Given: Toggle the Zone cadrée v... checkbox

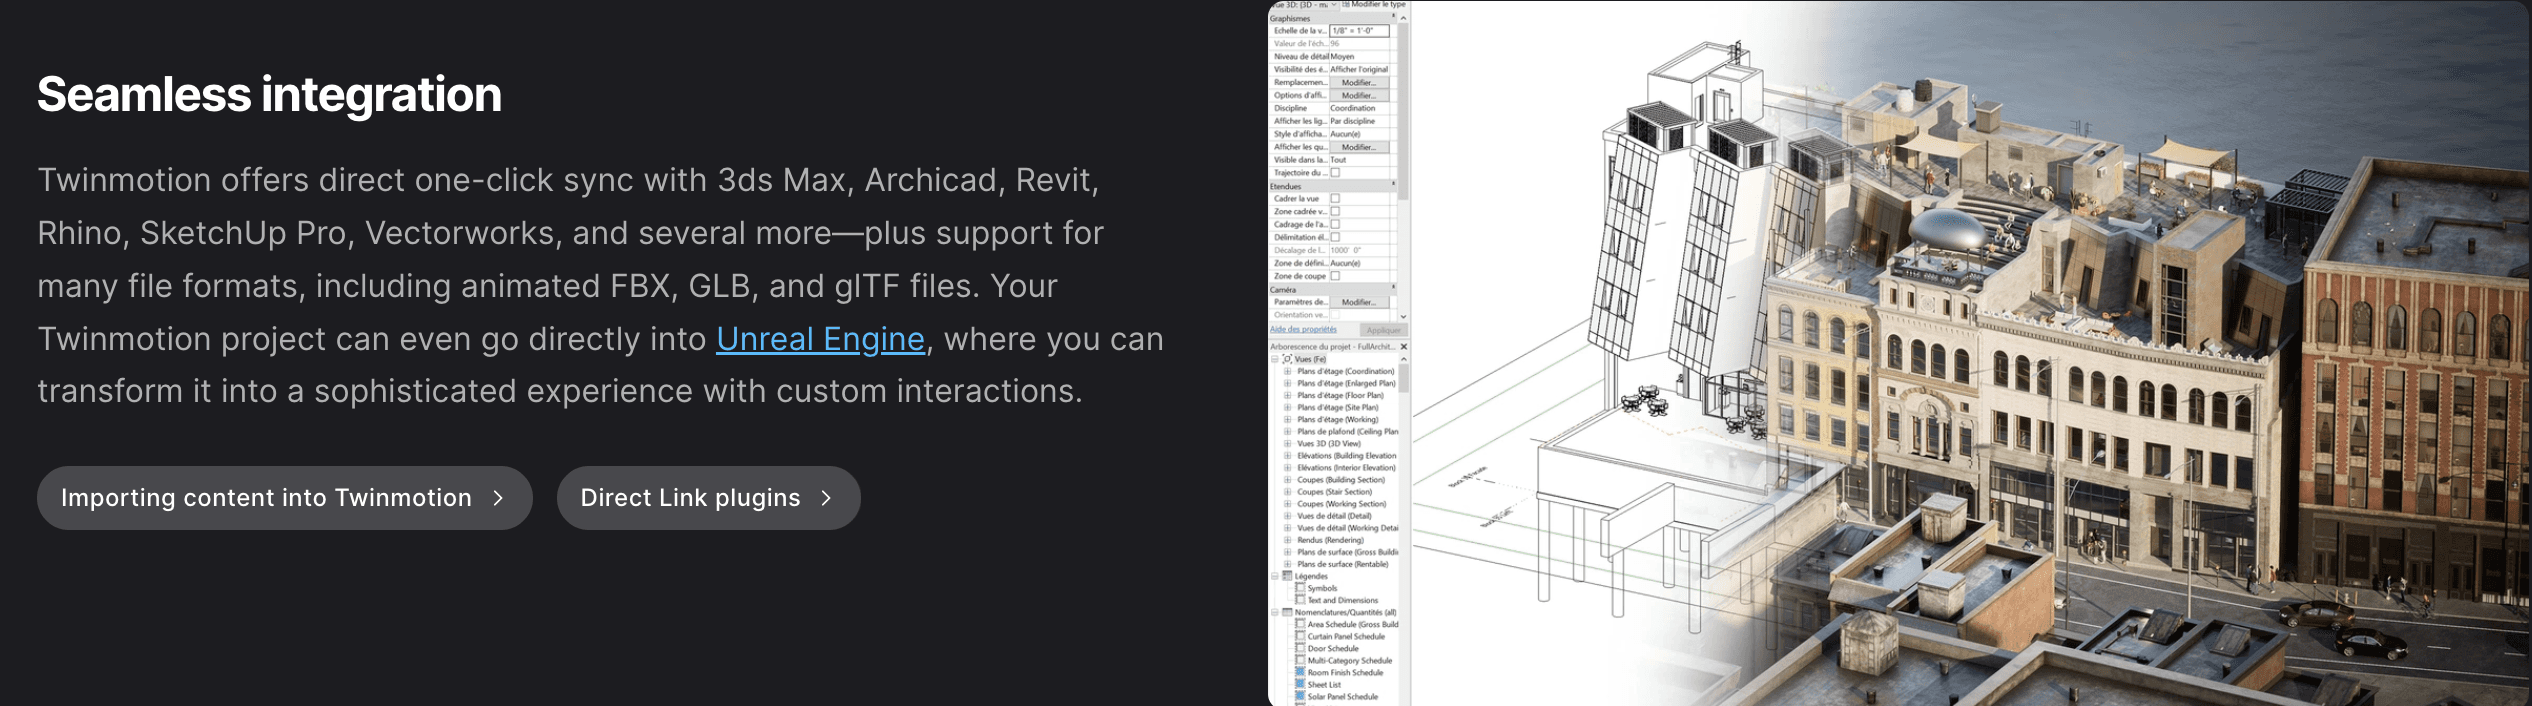Looking at the screenshot, I should pyautogui.click(x=1335, y=211).
